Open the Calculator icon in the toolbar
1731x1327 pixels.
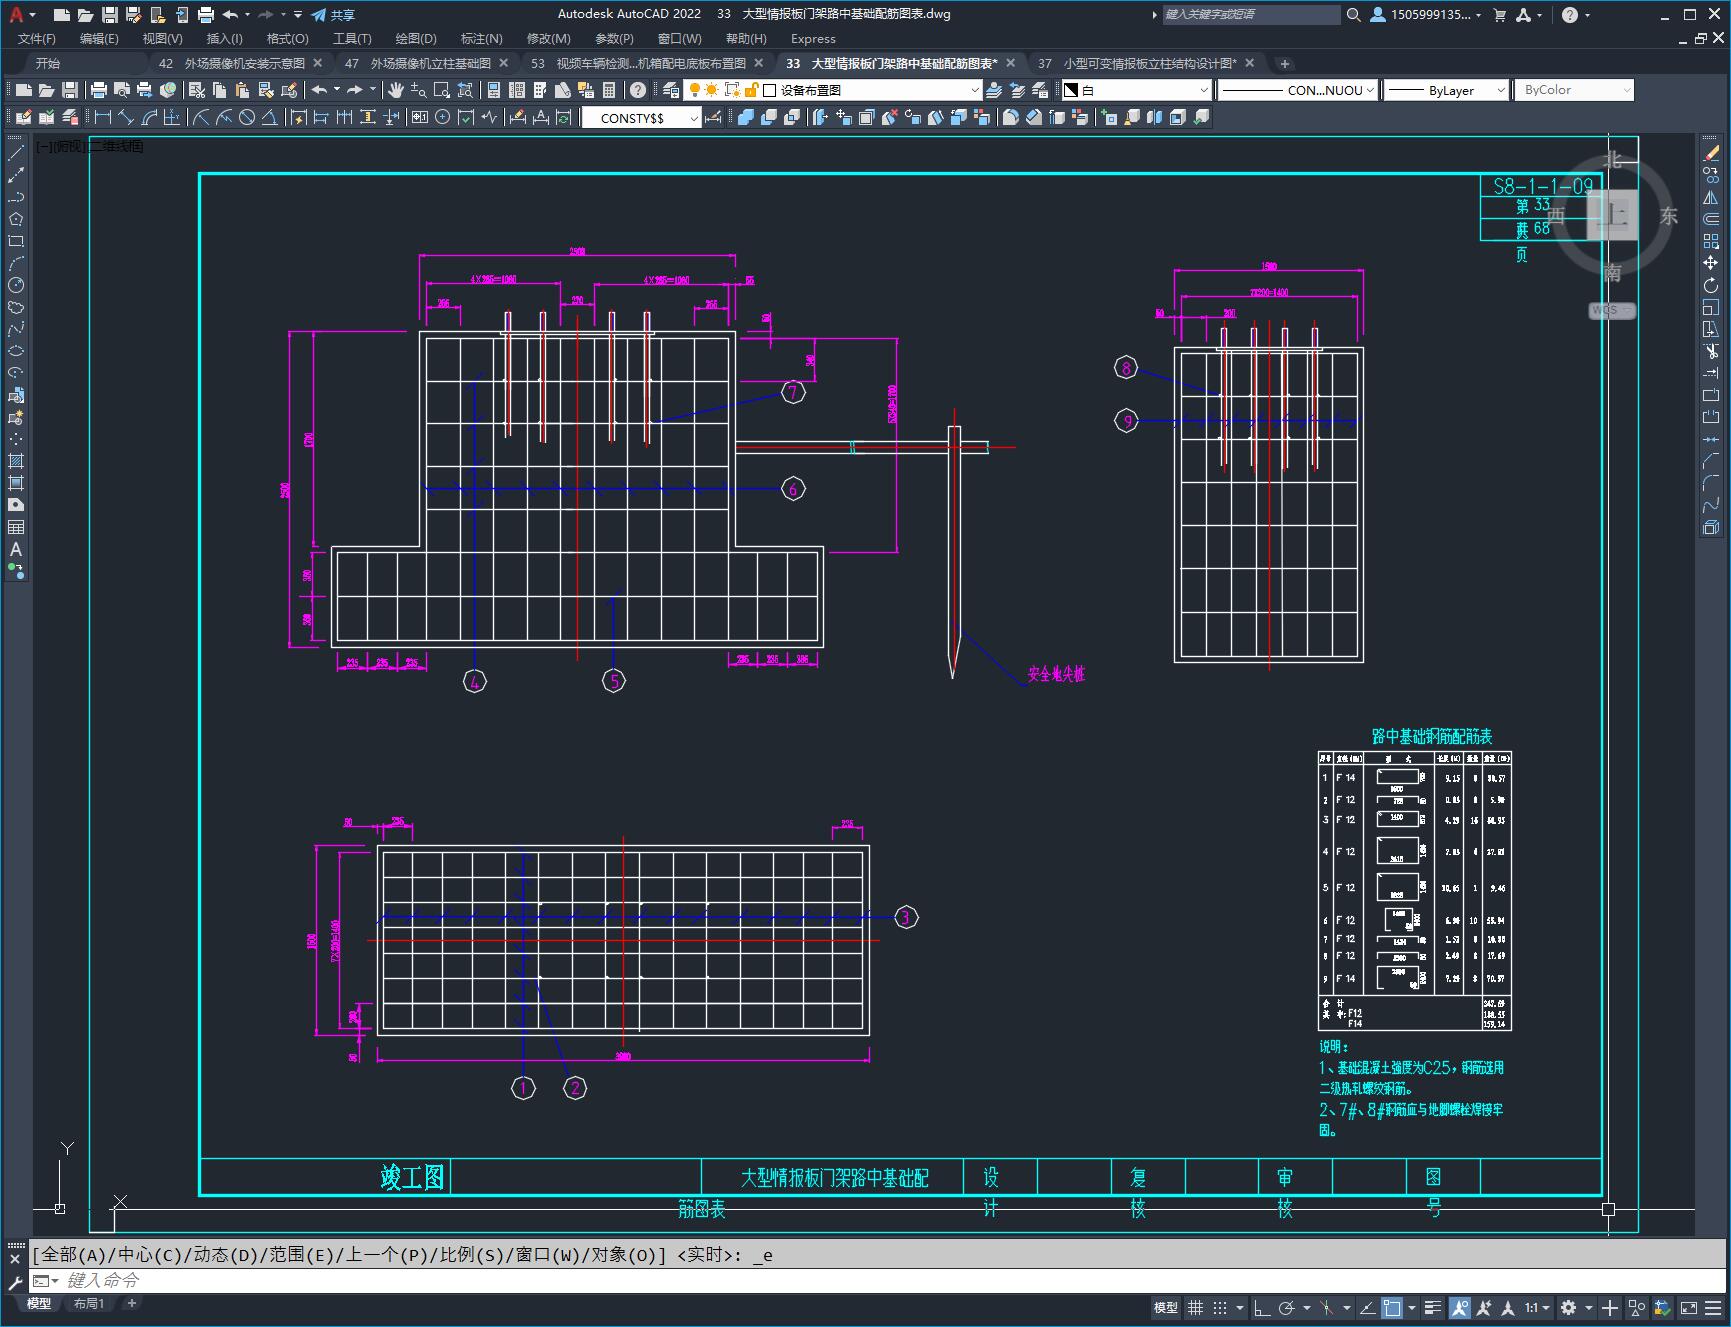tap(609, 90)
